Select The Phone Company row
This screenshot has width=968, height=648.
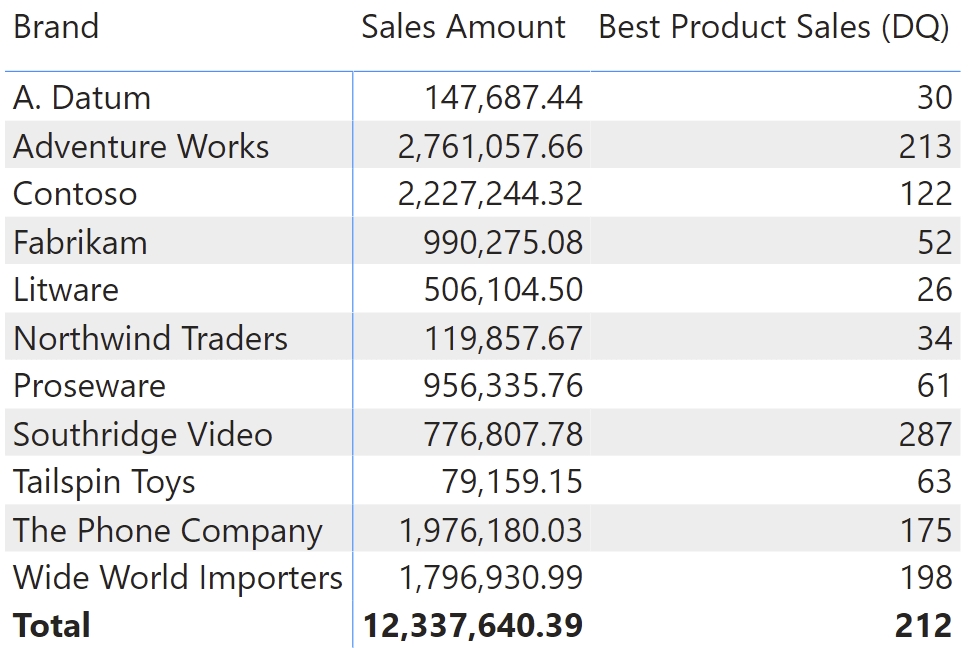pos(483,530)
